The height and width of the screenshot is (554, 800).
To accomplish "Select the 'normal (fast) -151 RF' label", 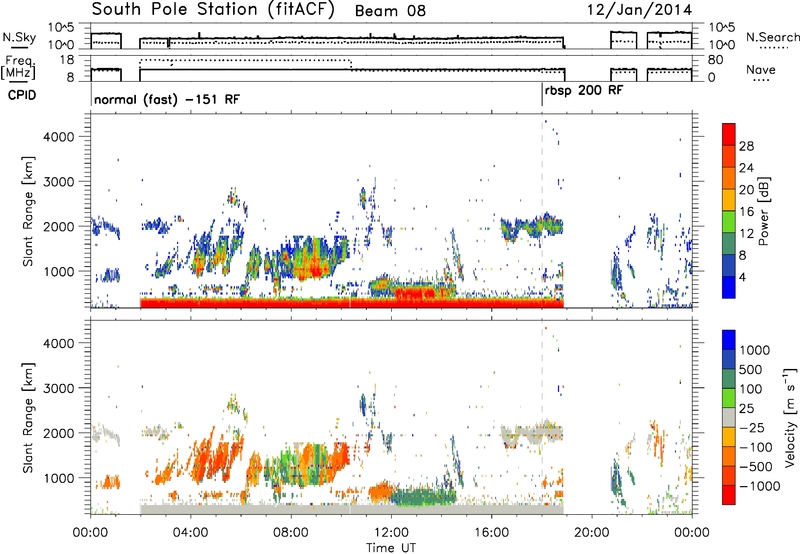I will (x=167, y=99).
